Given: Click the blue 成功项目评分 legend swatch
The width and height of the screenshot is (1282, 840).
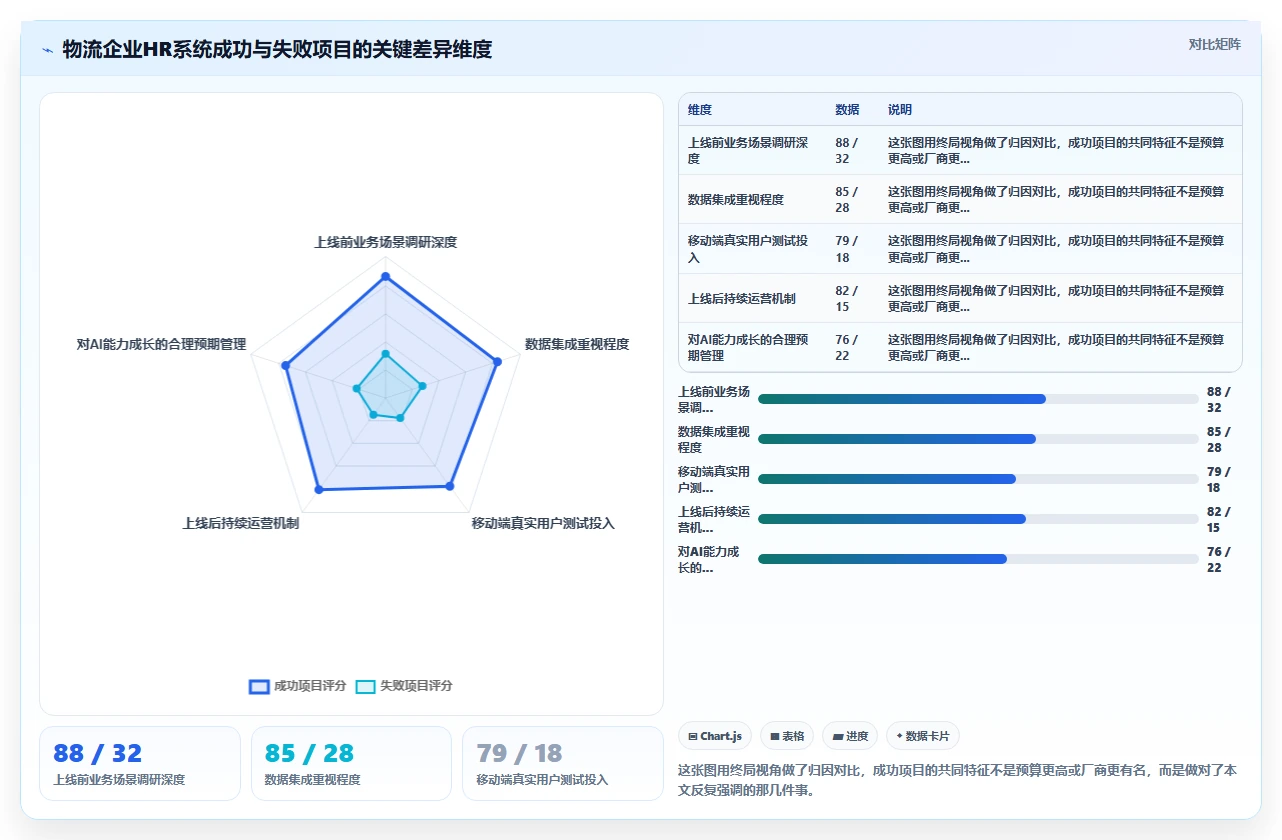Looking at the screenshot, I should (x=259, y=686).
